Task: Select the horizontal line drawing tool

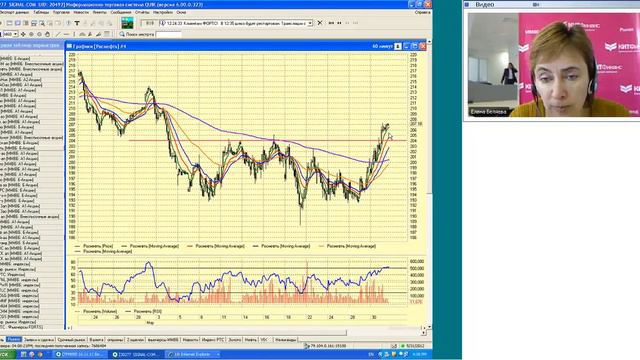Action: [x=66, y=34]
